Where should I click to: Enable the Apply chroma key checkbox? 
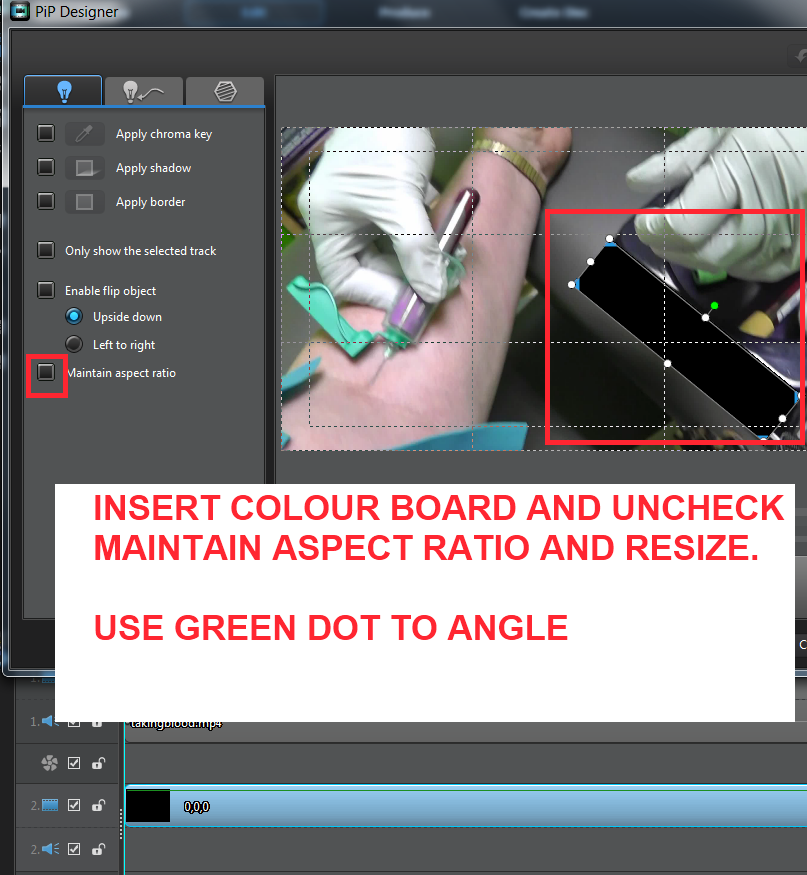tap(46, 134)
